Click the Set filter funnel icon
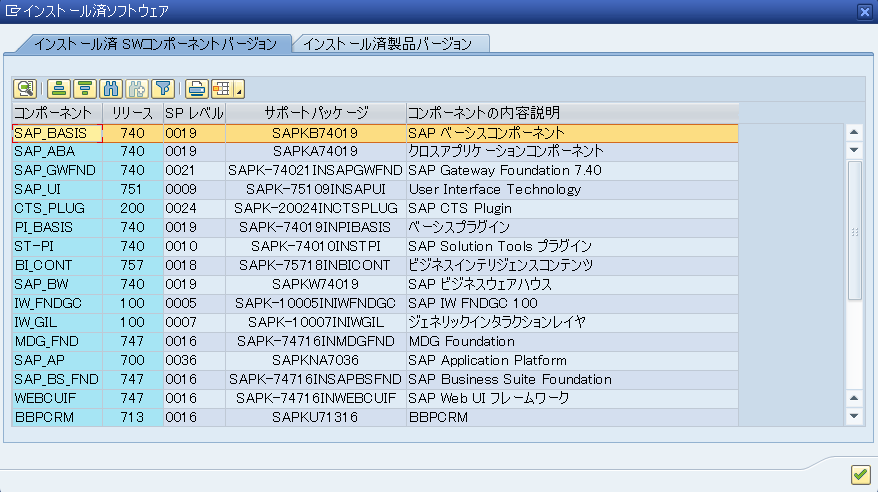This screenshot has height=492, width=878. 163,88
